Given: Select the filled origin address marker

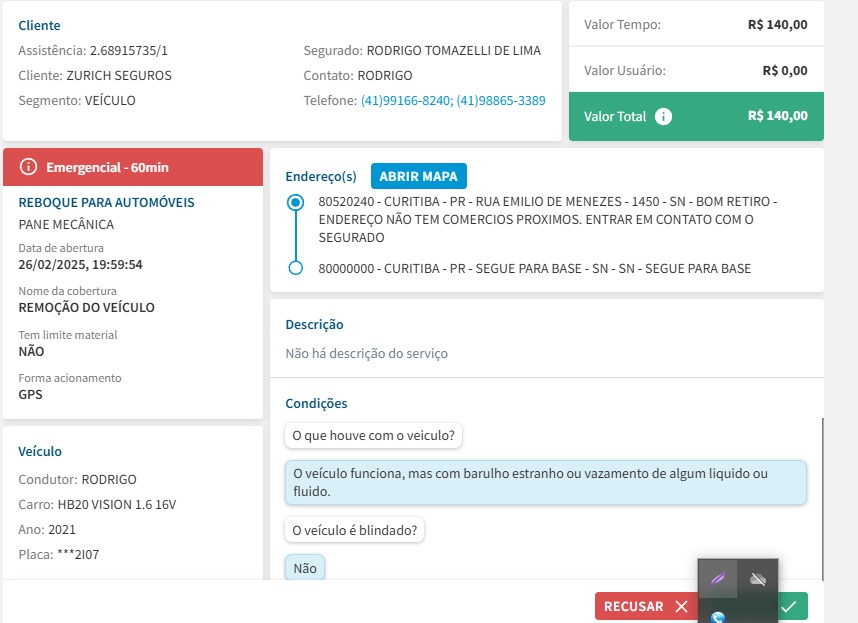Looking at the screenshot, I should [295, 202].
